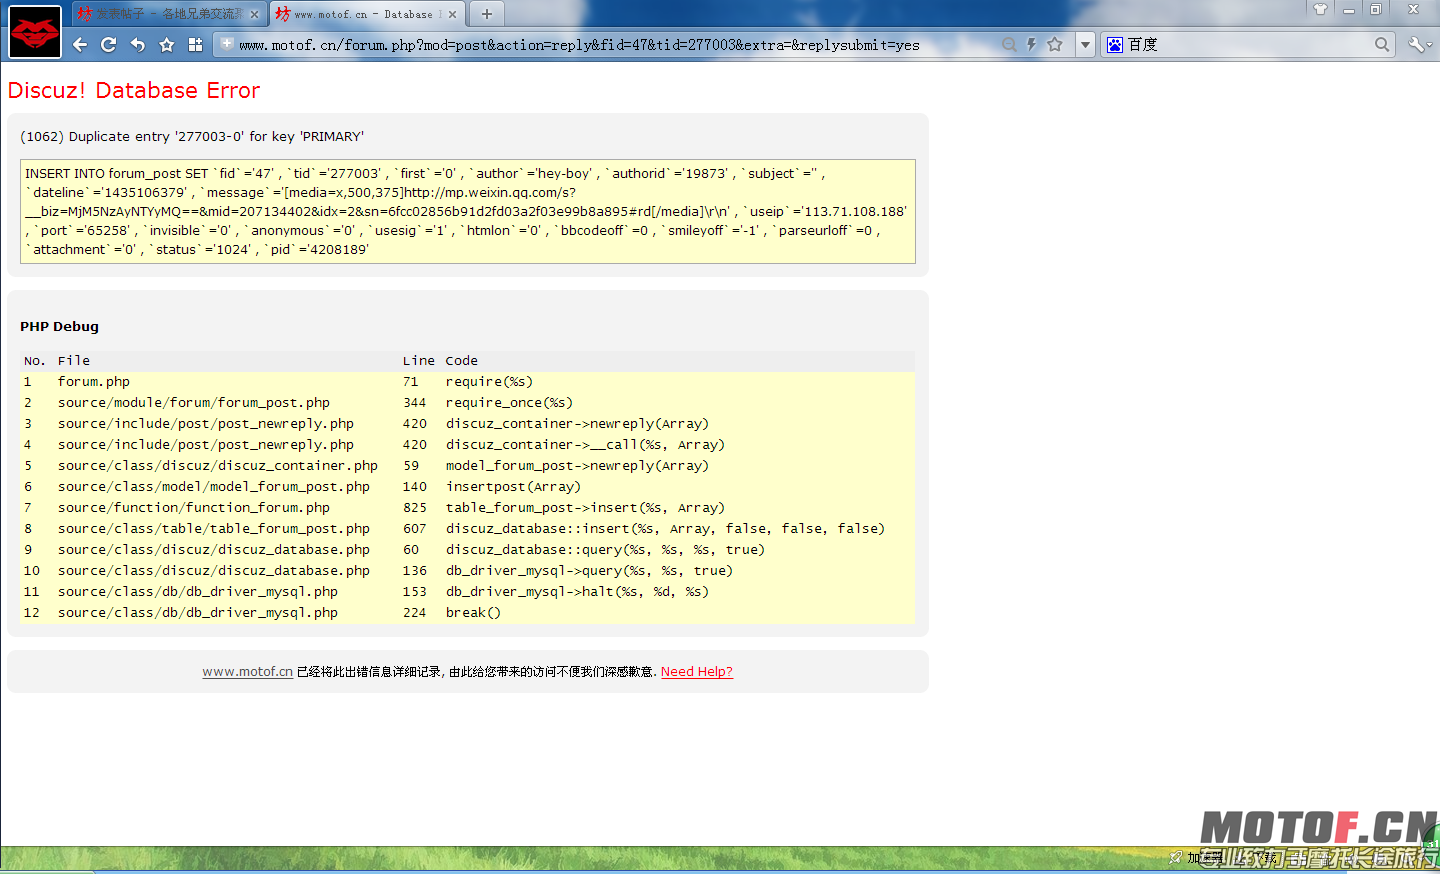Image resolution: width=1440 pixels, height=874 pixels.
Task: Toggle the lightning speed mode icon
Action: [x=1031, y=44]
